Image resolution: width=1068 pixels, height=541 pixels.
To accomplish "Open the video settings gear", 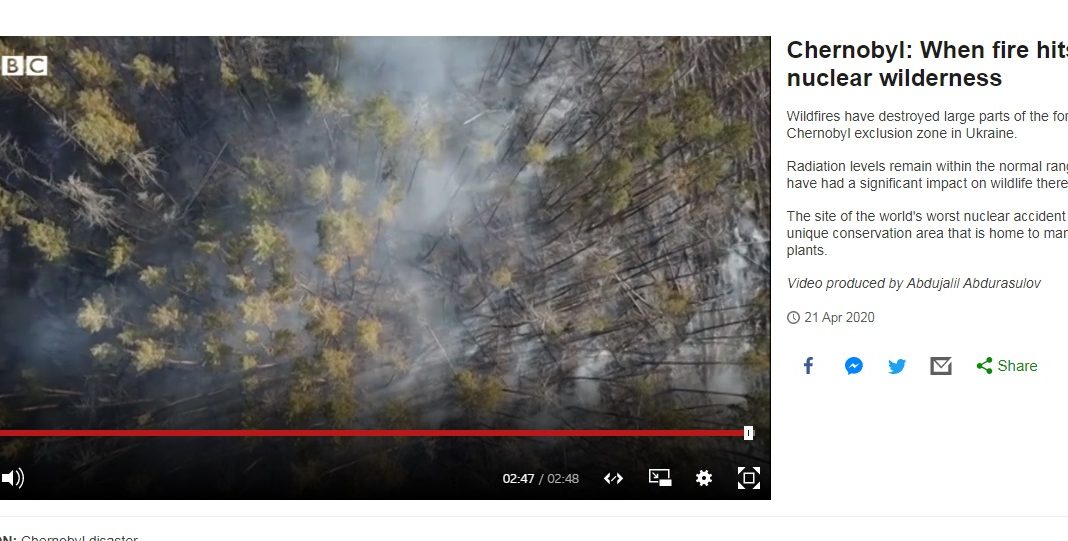I will 704,478.
